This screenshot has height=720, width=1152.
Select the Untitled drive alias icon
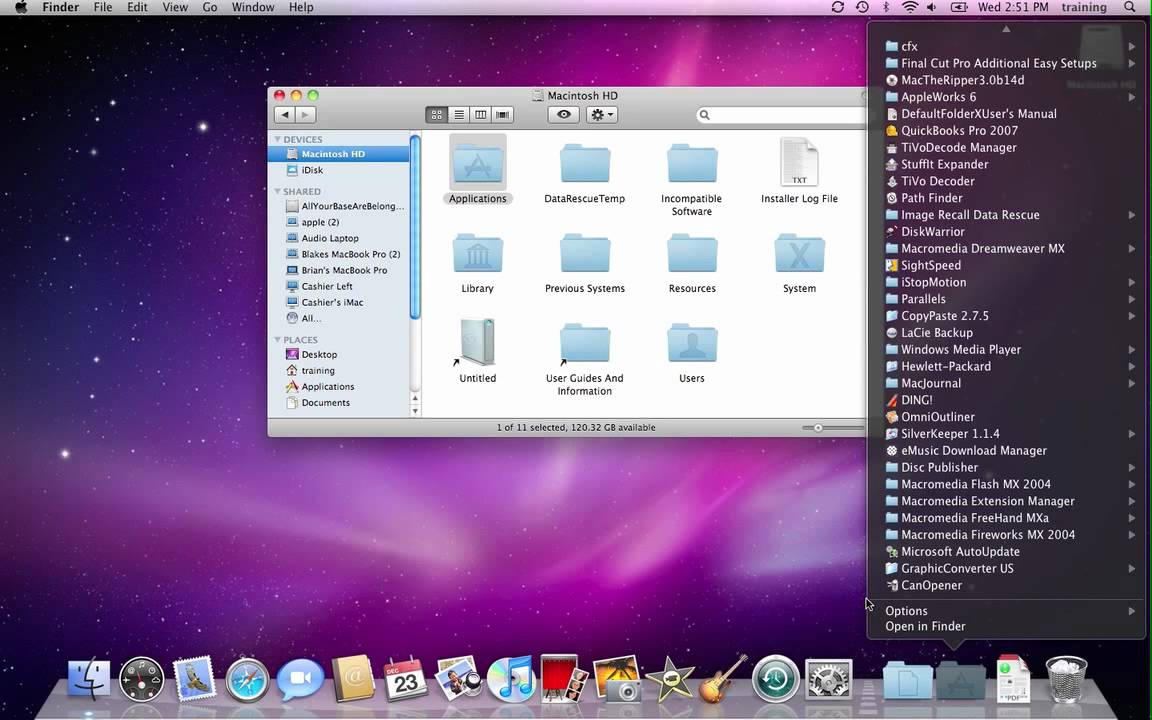pos(478,342)
